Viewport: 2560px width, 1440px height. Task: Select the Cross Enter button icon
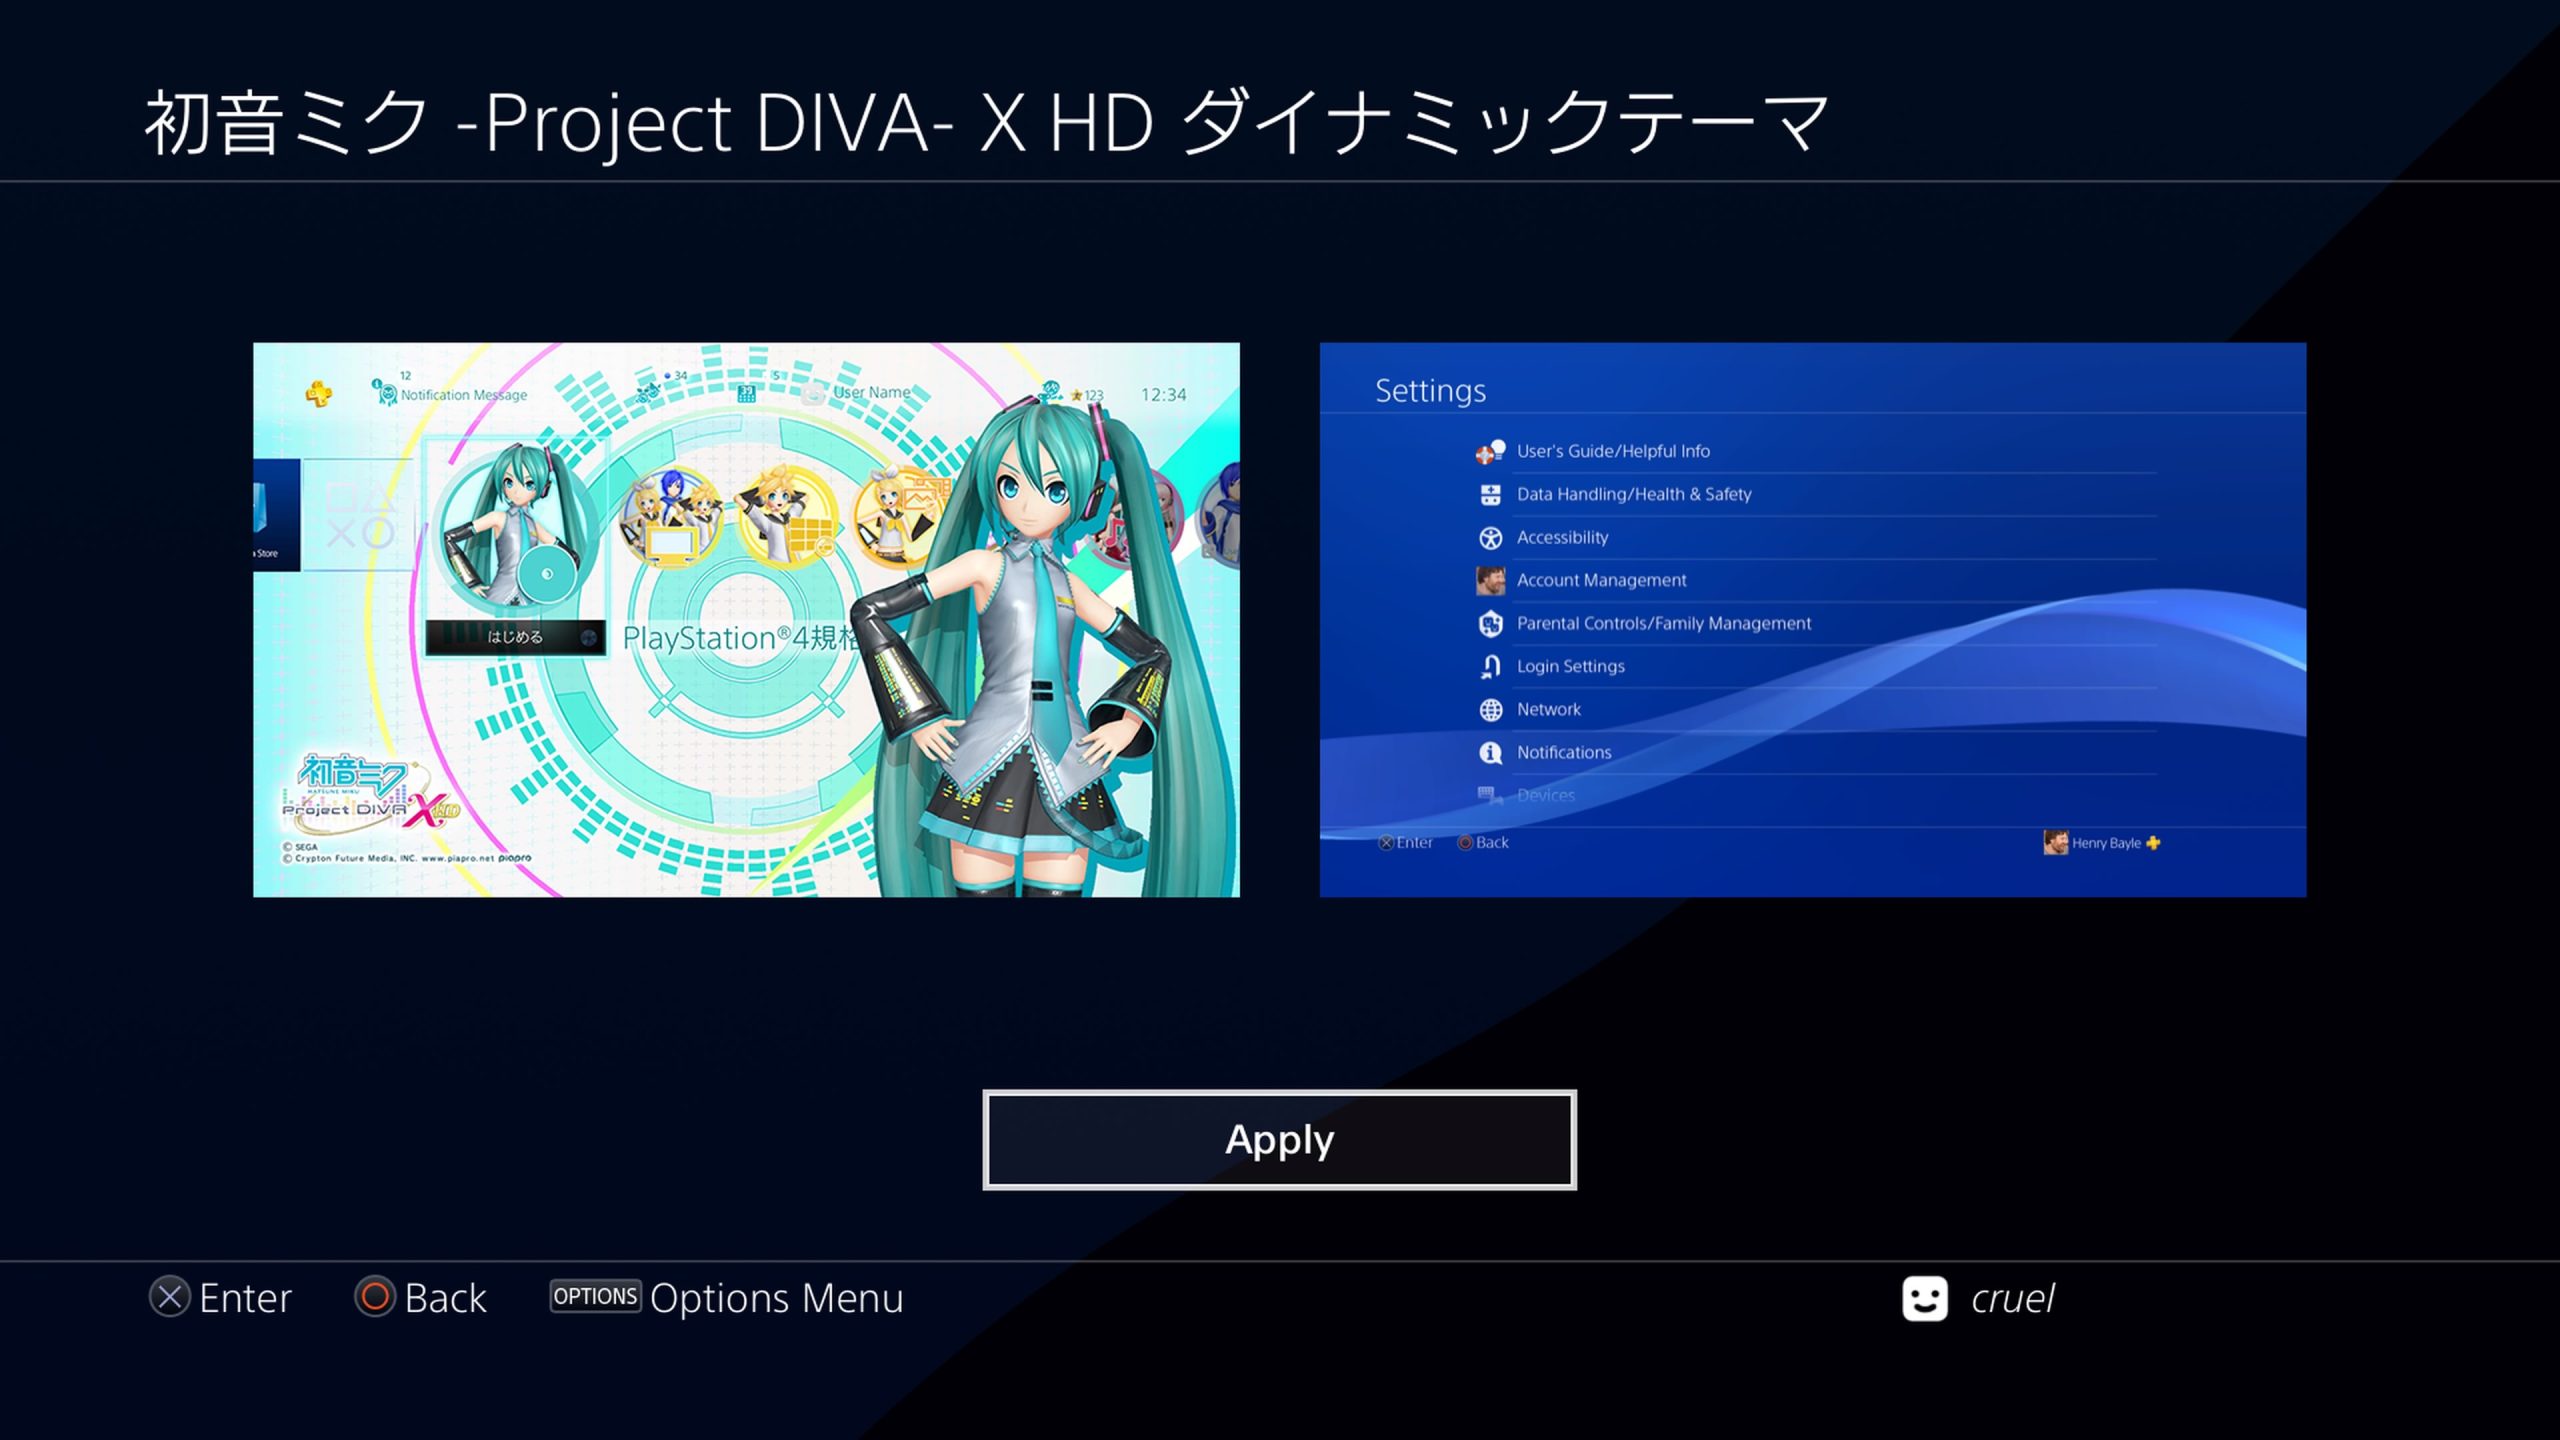click(170, 1297)
